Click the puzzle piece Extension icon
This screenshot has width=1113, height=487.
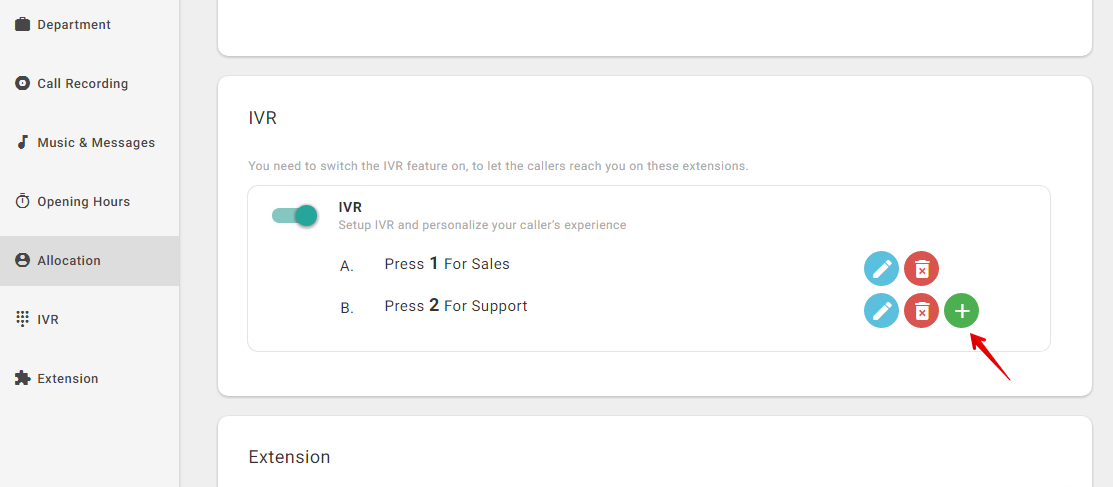tap(23, 378)
